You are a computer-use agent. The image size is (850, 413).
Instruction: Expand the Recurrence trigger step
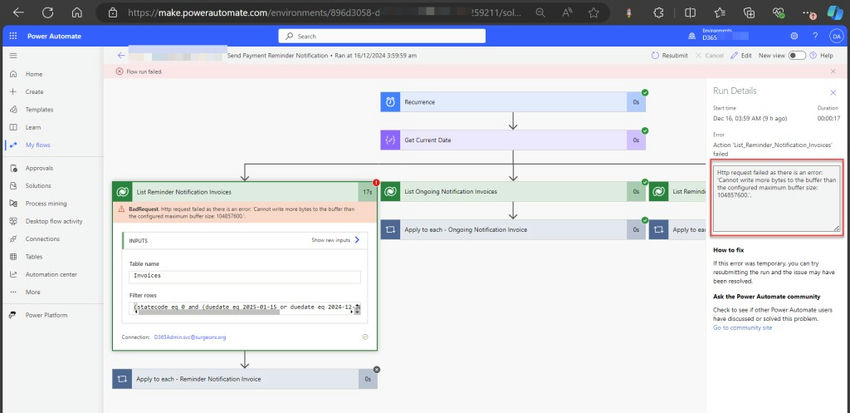[513, 102]
